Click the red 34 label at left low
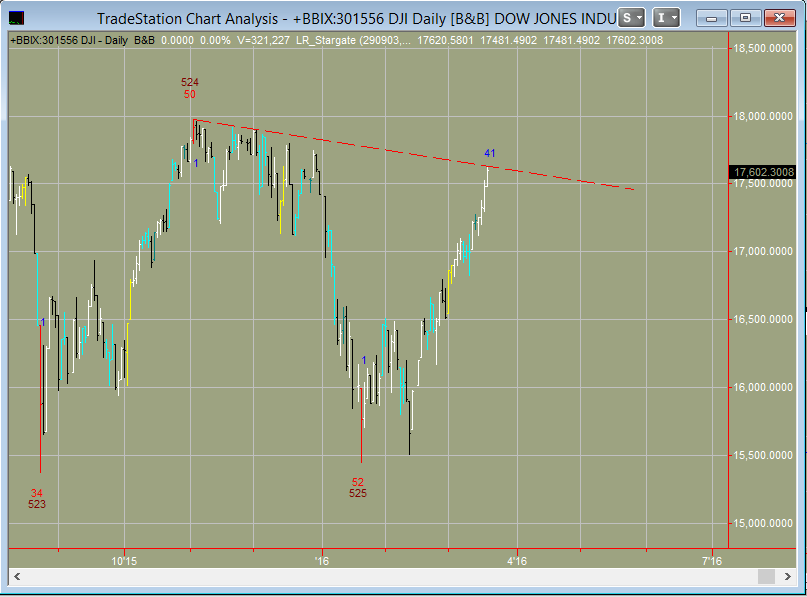Viewport: 807px width, 597px height. click(37, 493)
